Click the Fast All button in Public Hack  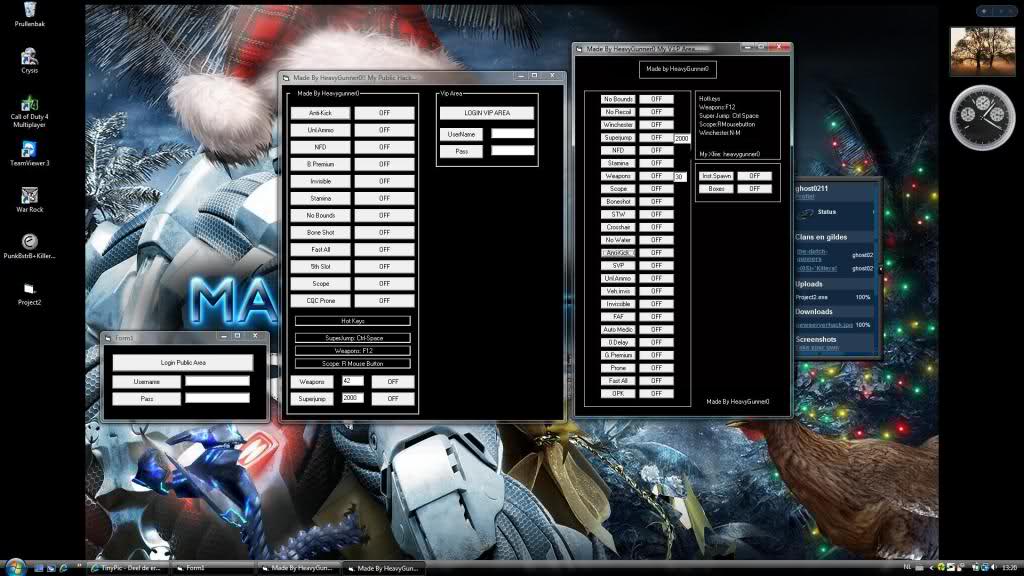coord(321,249)
